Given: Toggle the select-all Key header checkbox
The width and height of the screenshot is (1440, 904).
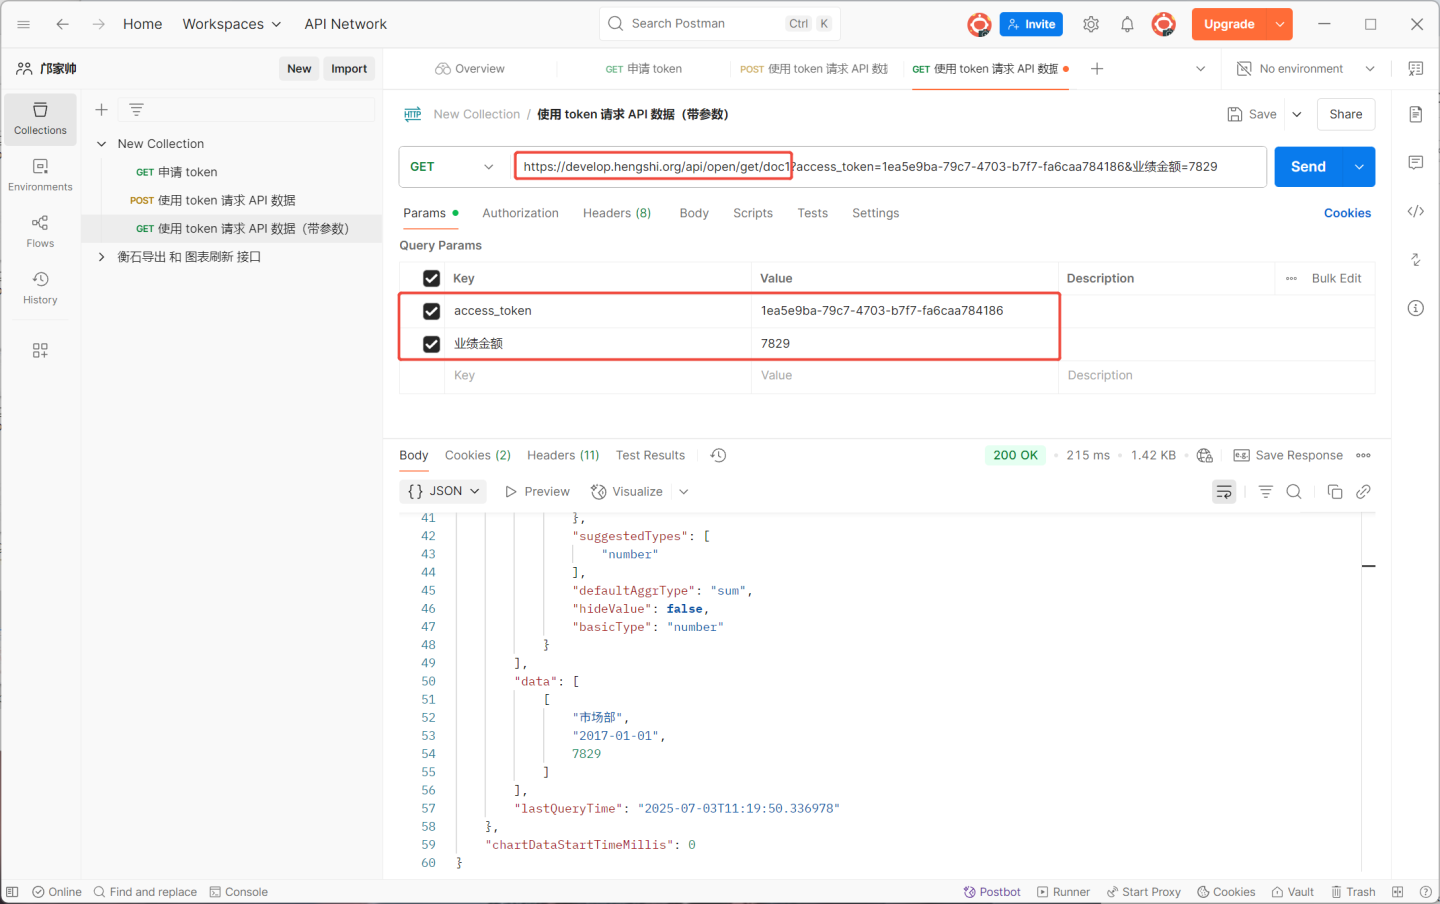Looking at the screenshot, I should [431, 279].
